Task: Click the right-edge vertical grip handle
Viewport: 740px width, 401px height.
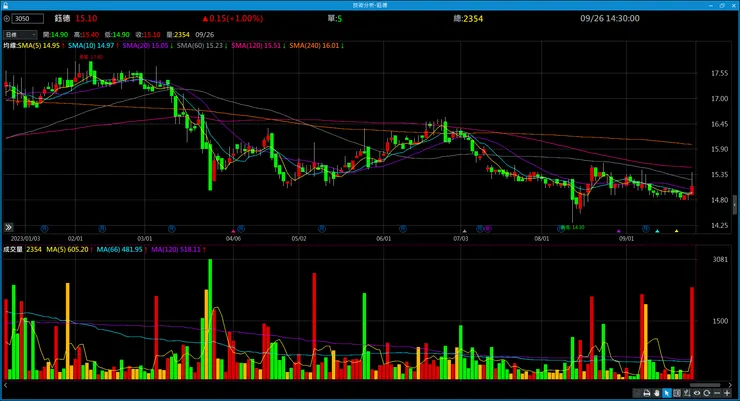Action: (734, 205)
